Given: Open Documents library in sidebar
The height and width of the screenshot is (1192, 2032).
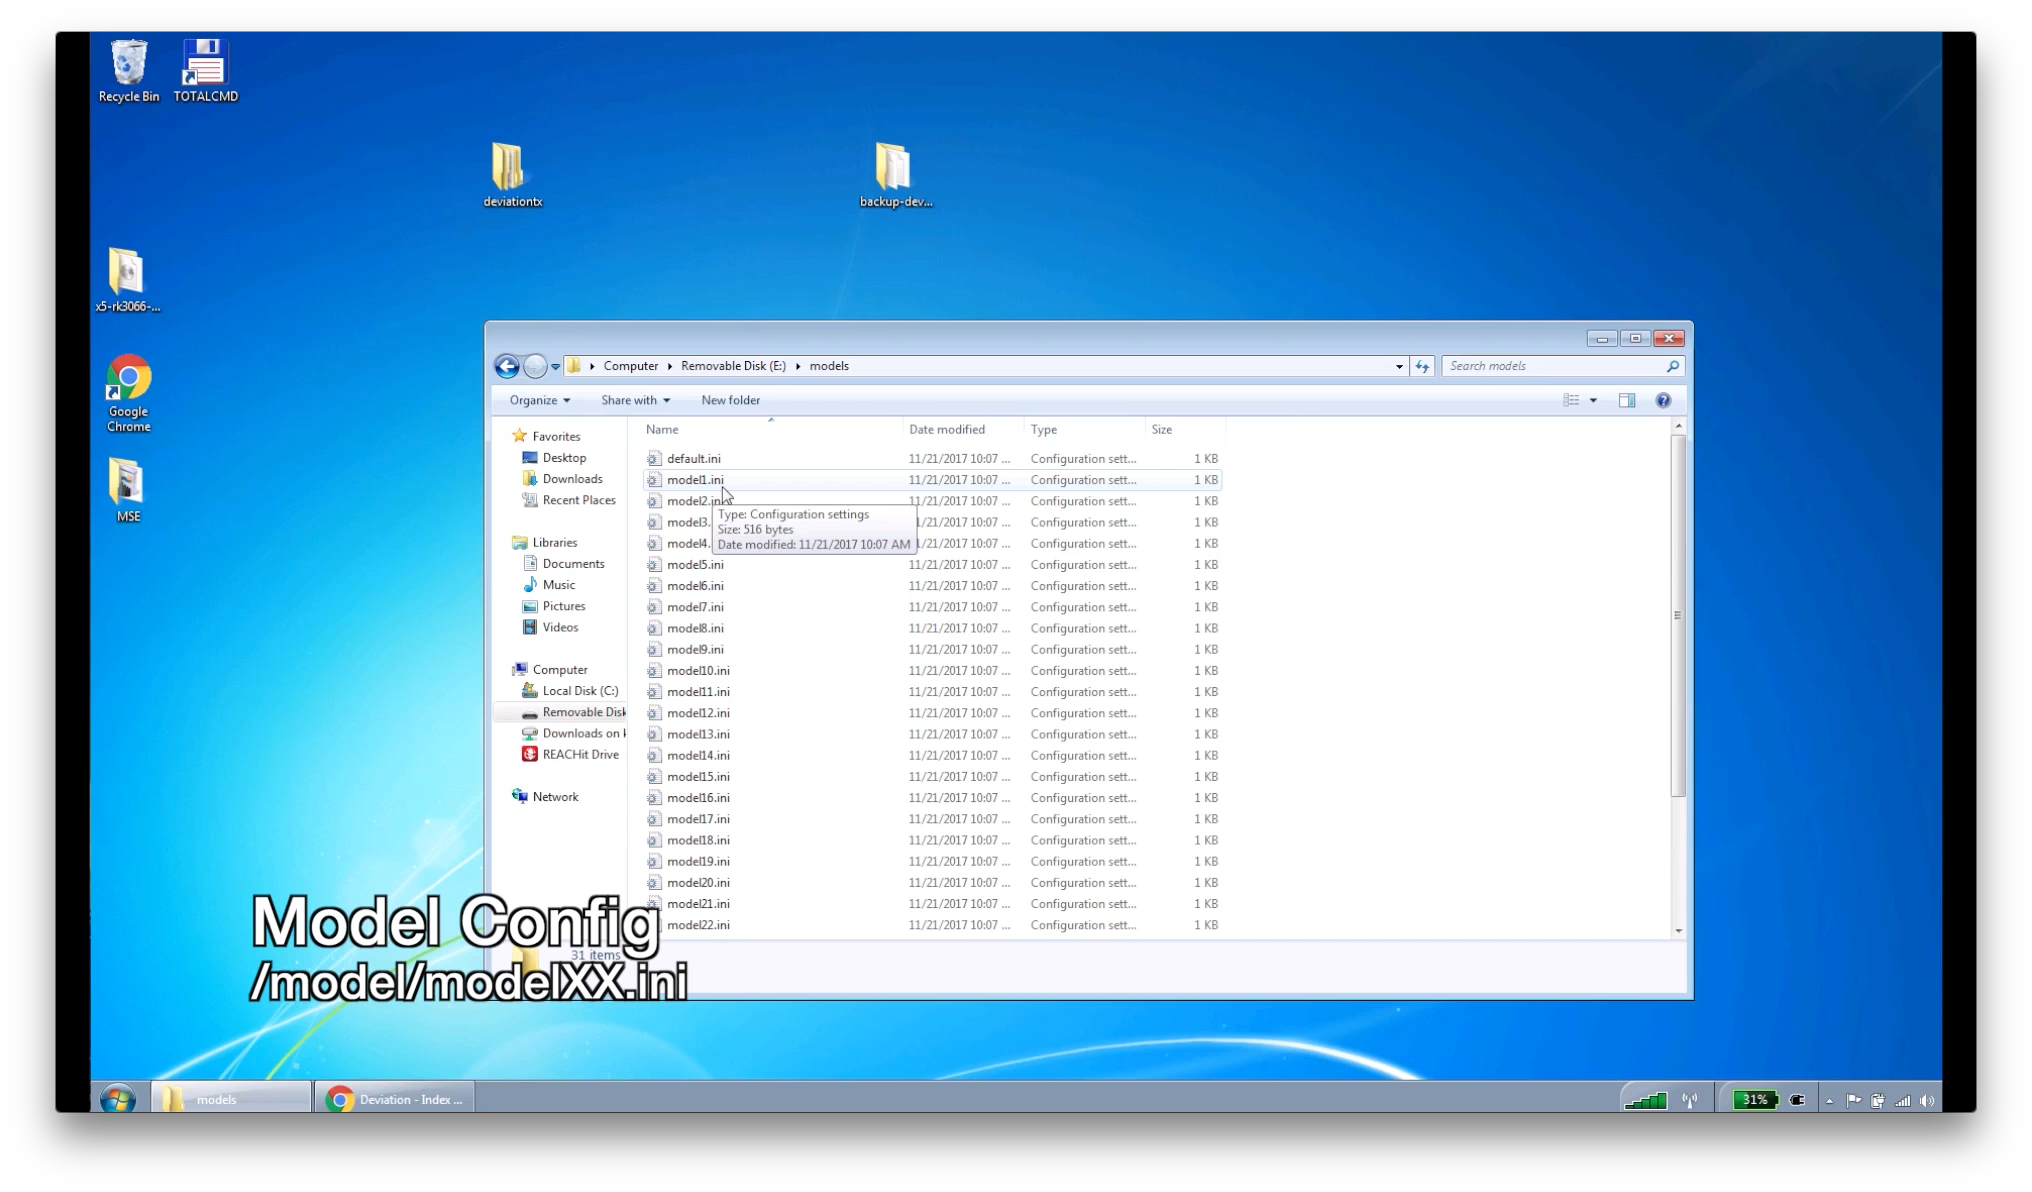Looking at the screenshot, I should tap(573, 564).
